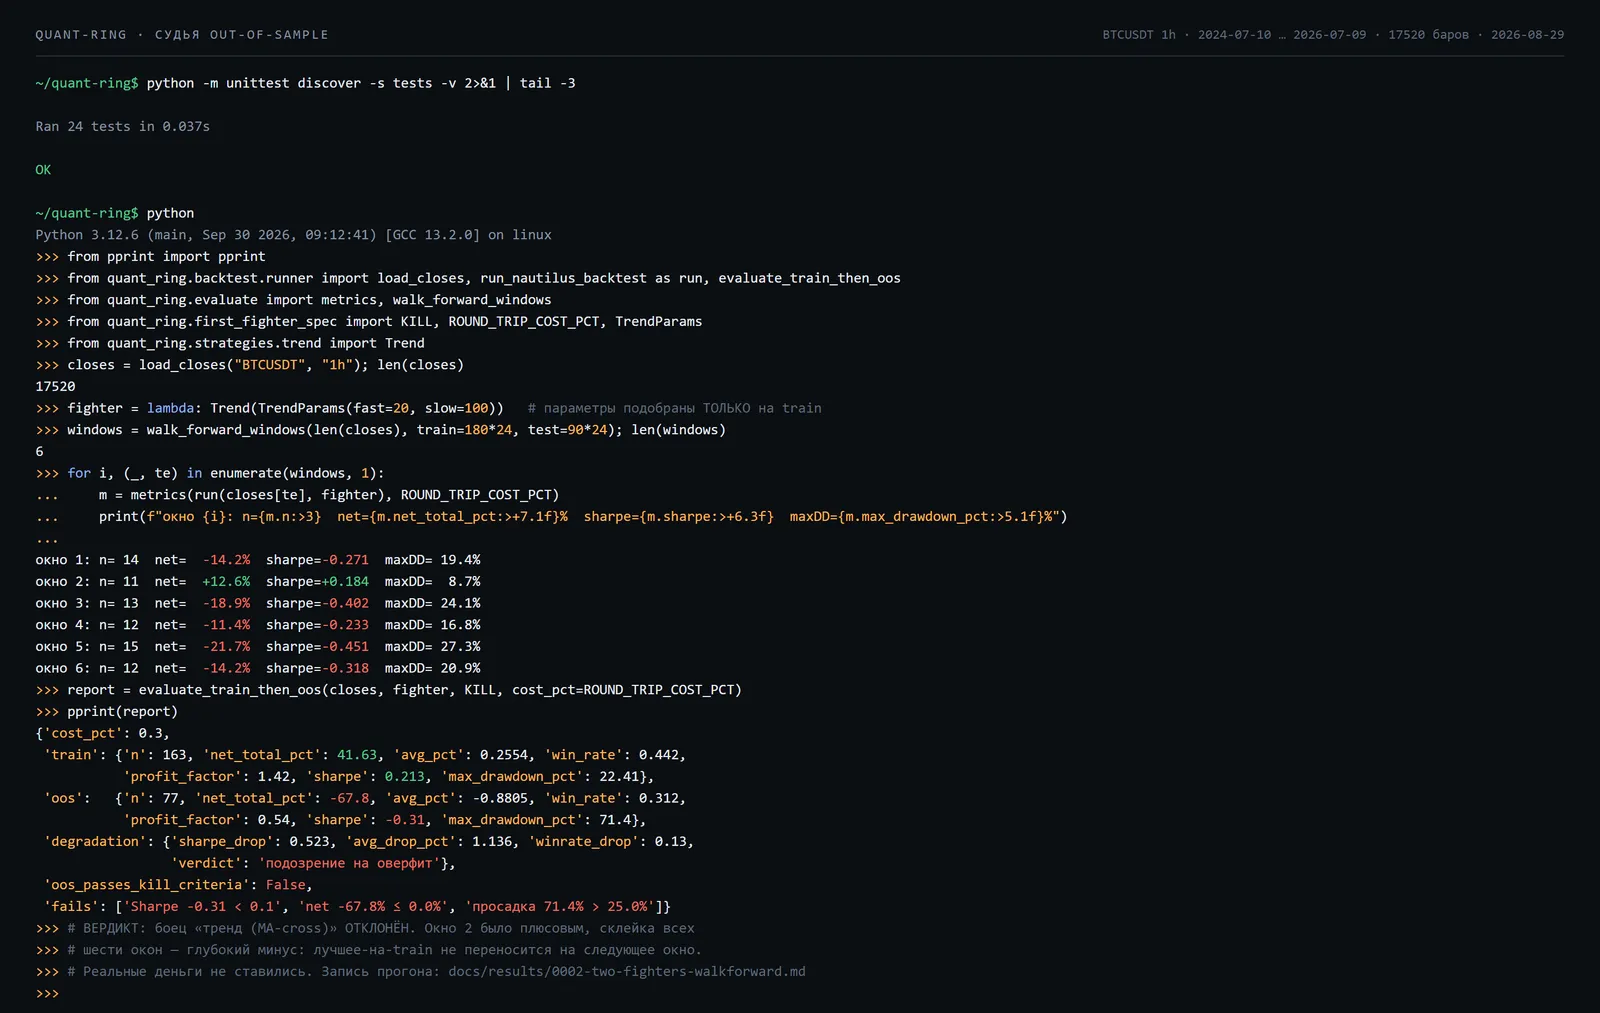Screen dimensions: 1600x1013
Task: Click the line importing run_nautilus_backtest
Action: [468, 278]
